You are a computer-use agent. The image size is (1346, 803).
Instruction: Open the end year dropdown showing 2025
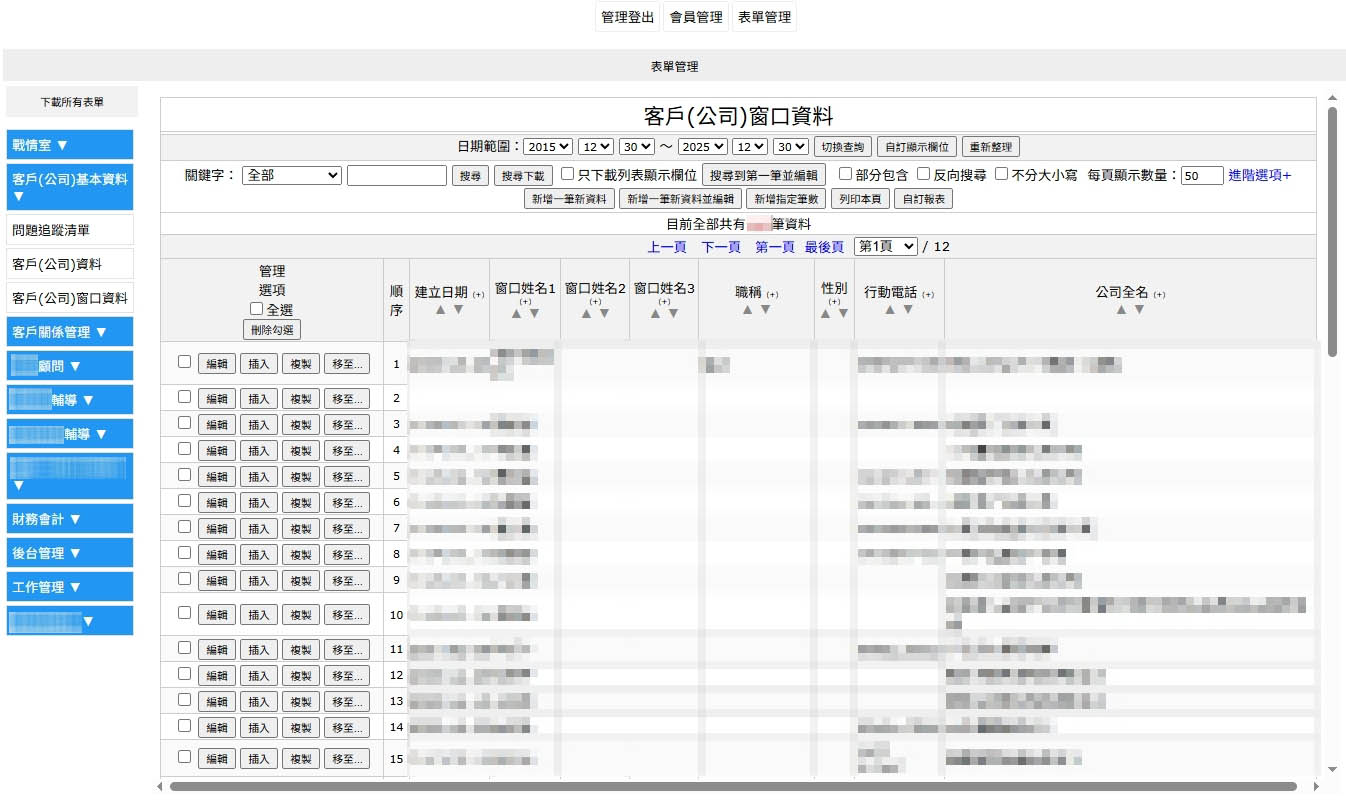(702, 146)
